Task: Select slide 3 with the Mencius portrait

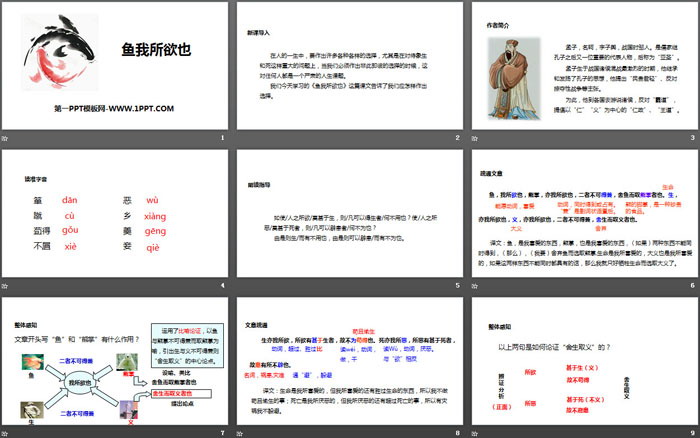Action: [585, 66]
